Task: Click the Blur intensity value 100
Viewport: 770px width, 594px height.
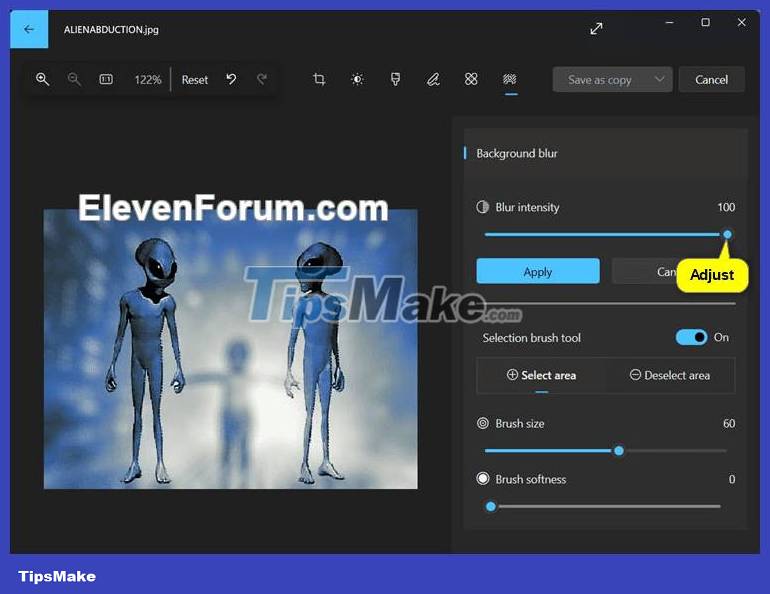Action: click(x=726, y=207)
